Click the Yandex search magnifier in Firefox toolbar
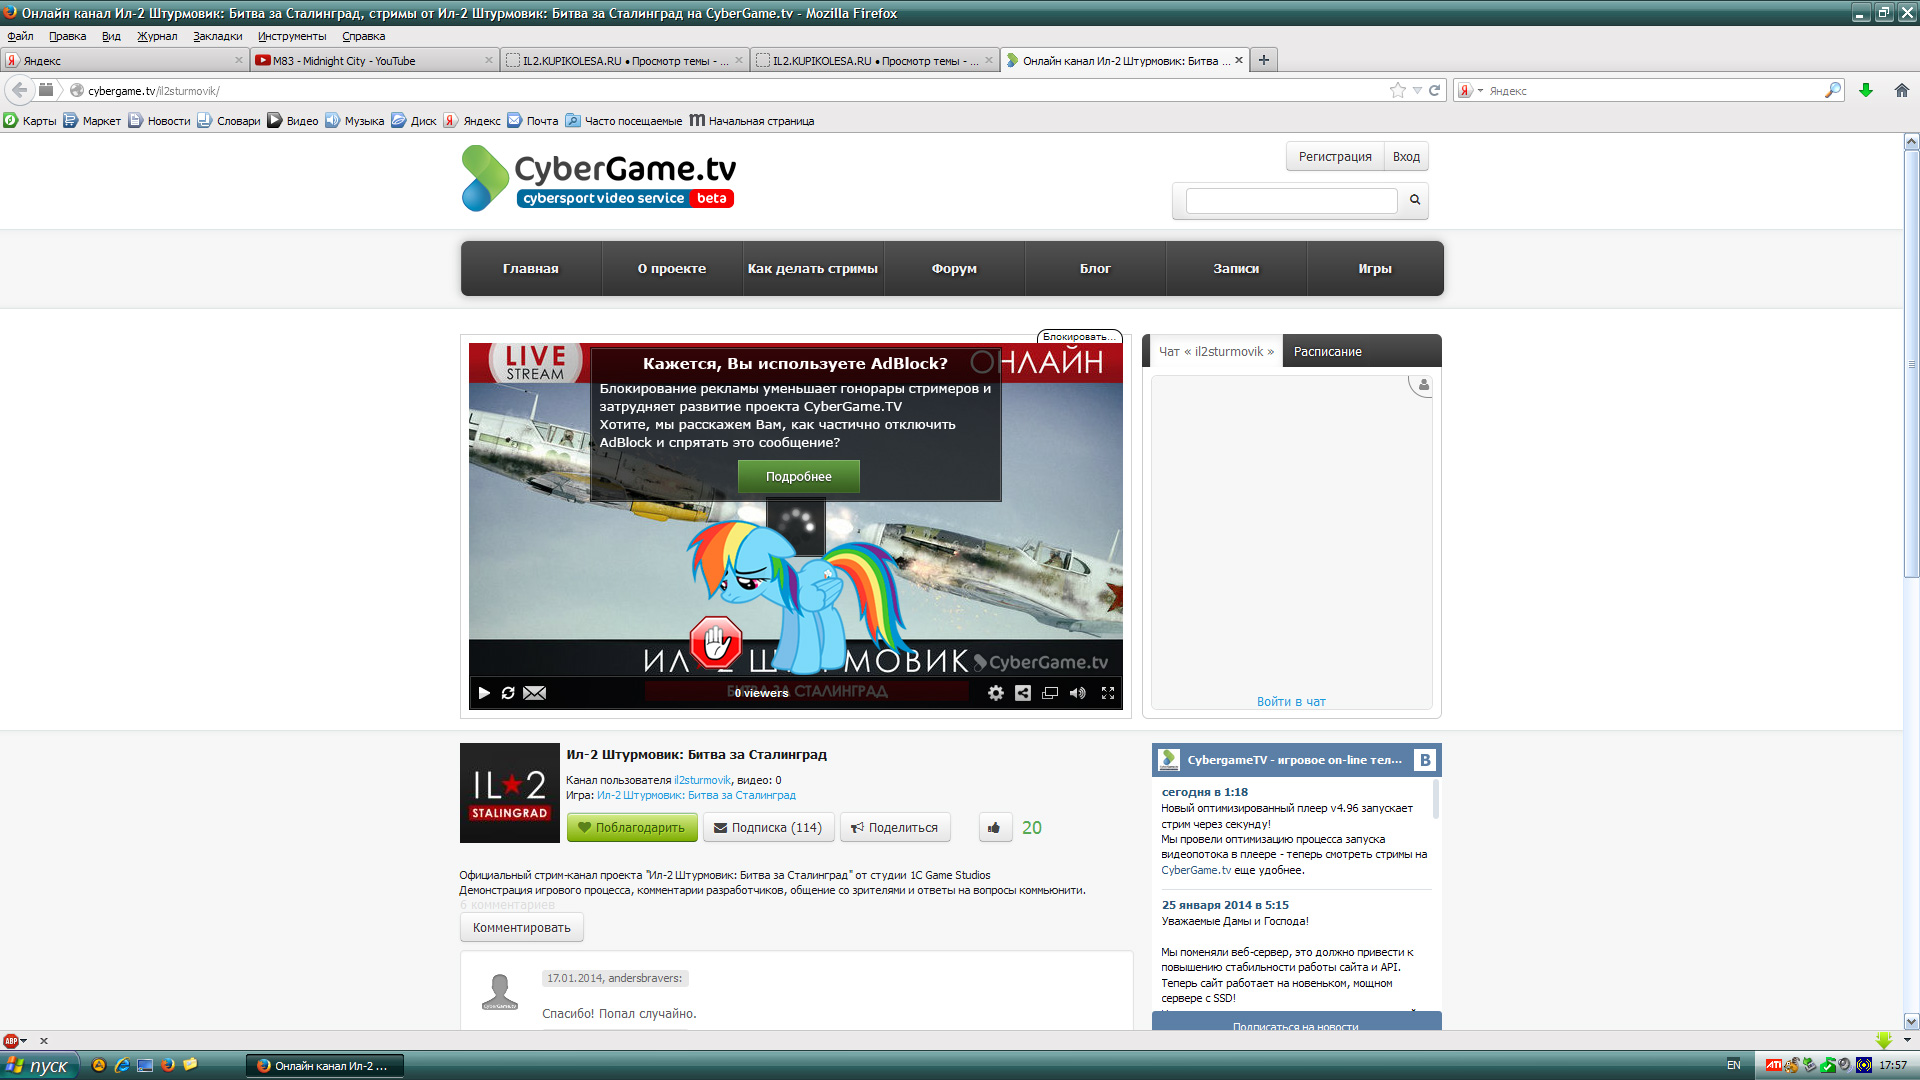The height and width of the screenshot is (1080, 1920). point(1833,90)
